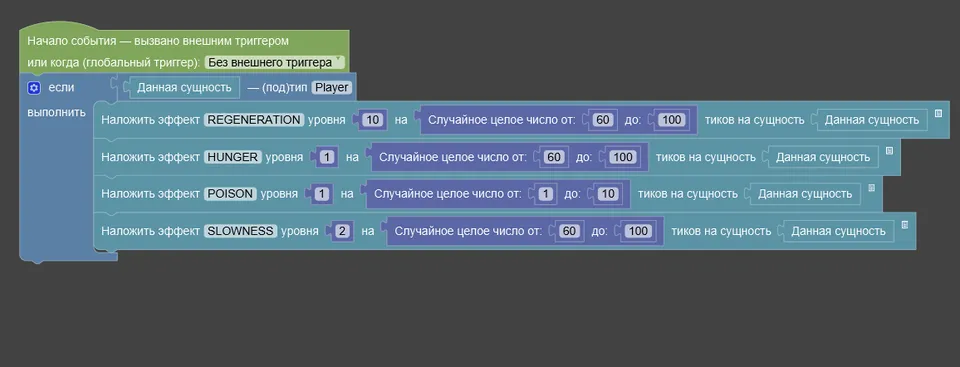Click 'Случайное целое число от:' on the REGENERATION row
This screenshot has width=960, height=367.
(x=502, y=120)
